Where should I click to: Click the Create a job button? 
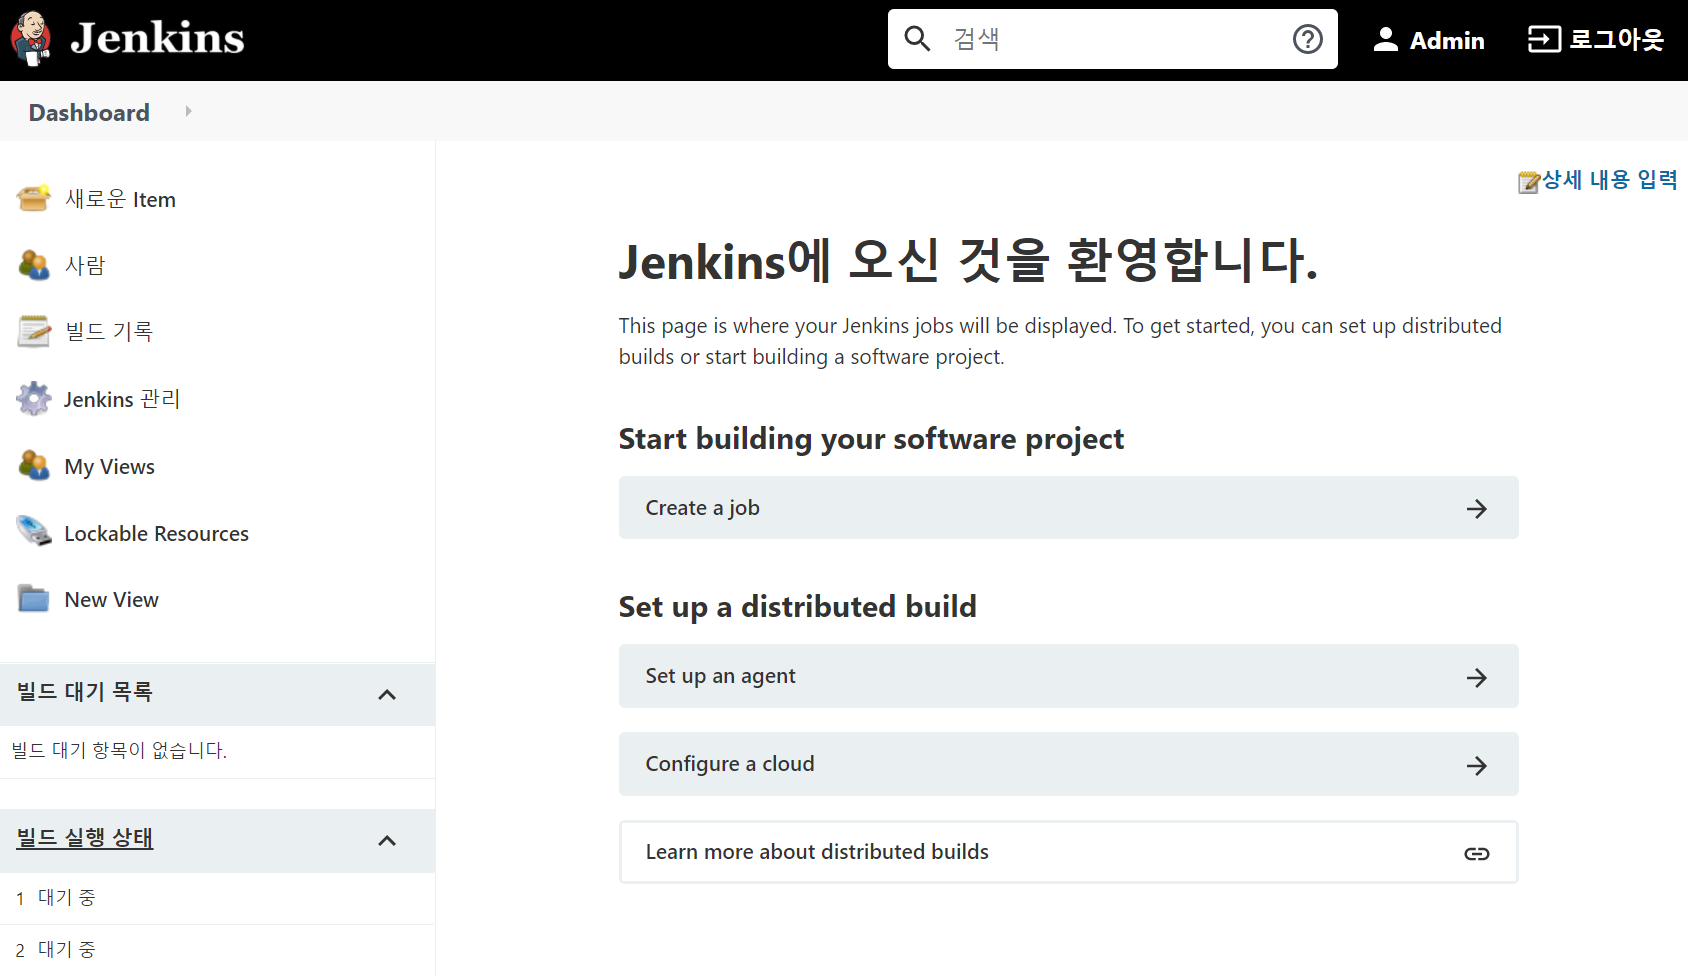click(1068, 507)
